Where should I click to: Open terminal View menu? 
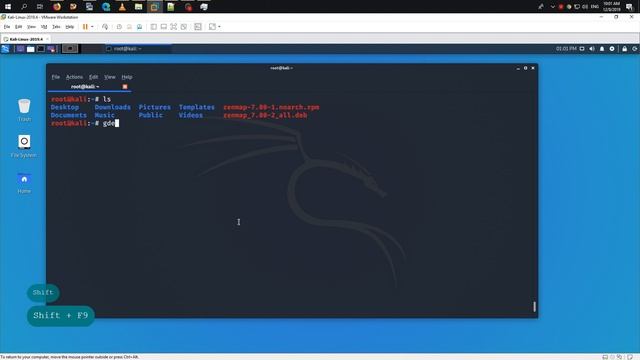[x=110, y=77]
